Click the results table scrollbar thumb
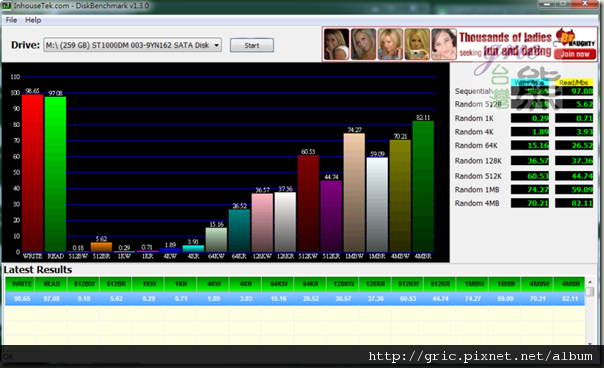 click(x=590, y=292)
